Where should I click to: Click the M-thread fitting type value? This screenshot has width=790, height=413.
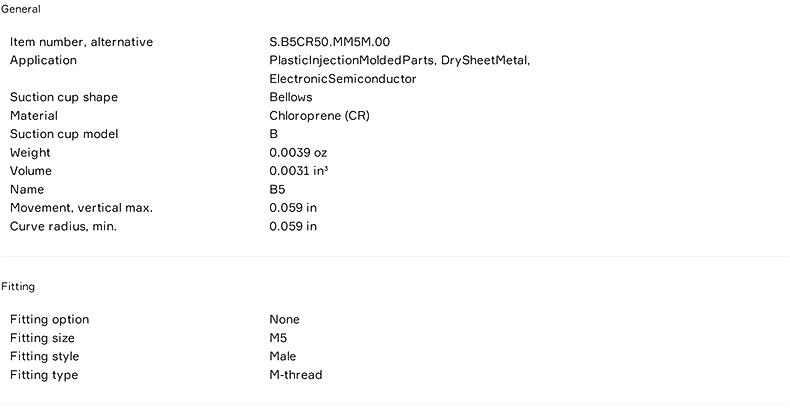pos(296,375)
